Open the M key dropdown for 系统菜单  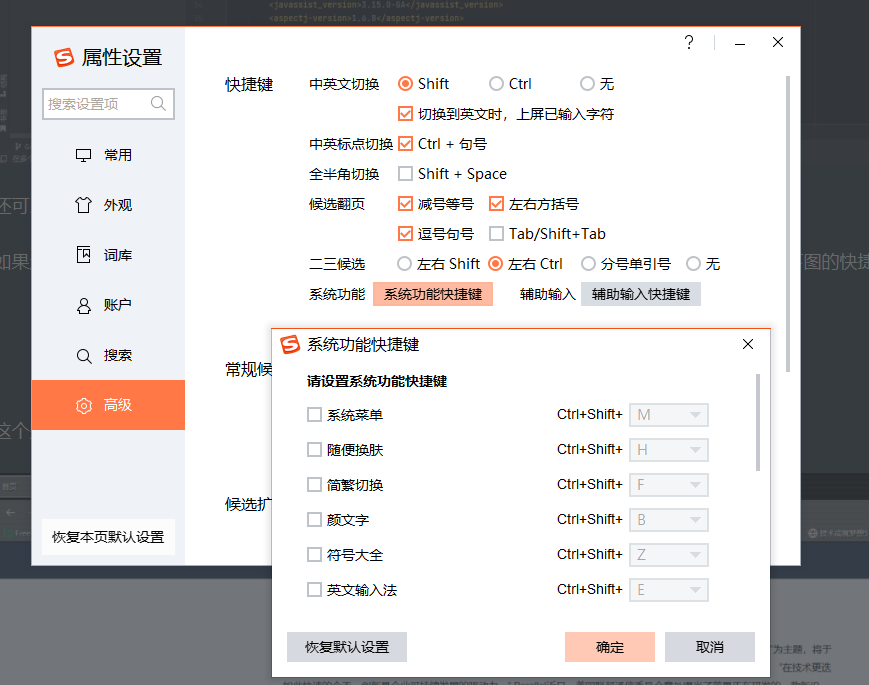pyautogui.click(x=669, y=415)
